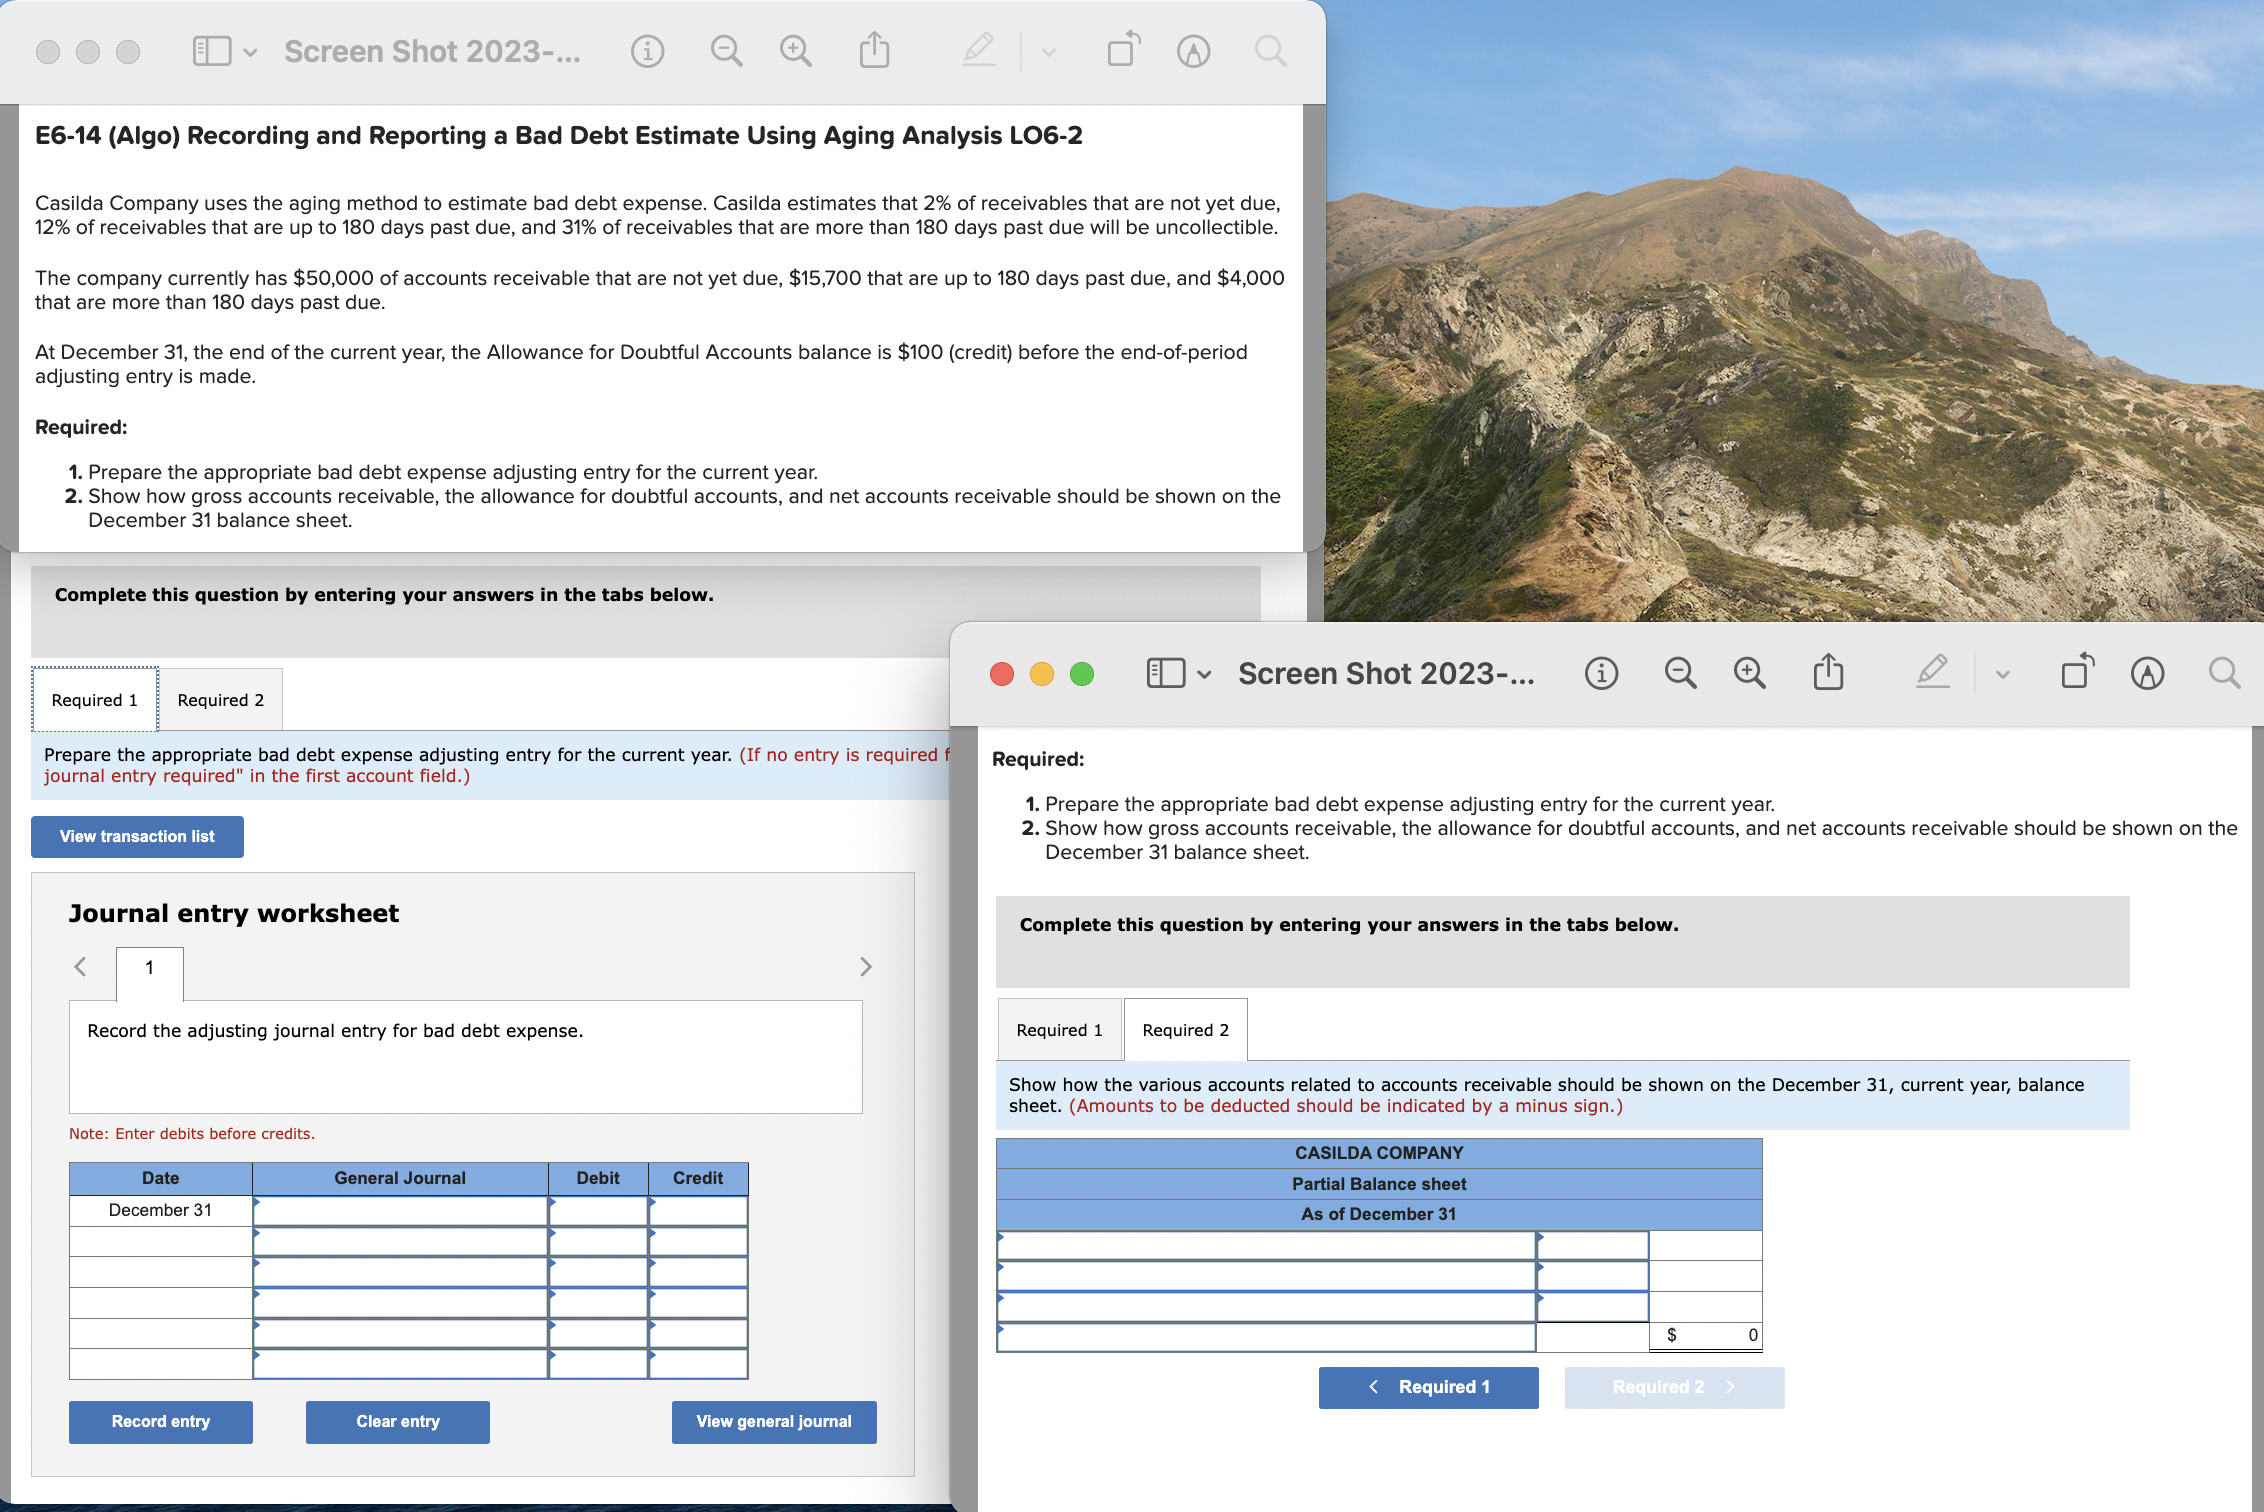The width and height of the screenshot is (2264, 1512).
Task: Click first account row in Partial Balance sheet
Action: tap(1265, 1246)
